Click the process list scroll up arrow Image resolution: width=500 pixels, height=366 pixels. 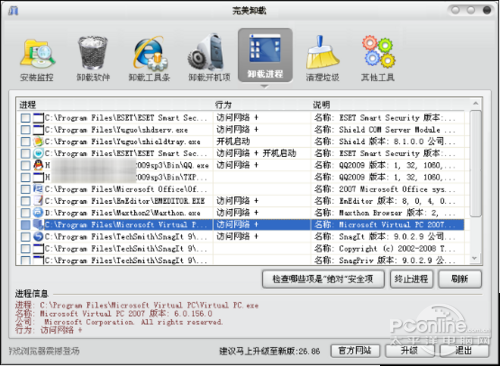pyautogui.click(x=476, y=103)
